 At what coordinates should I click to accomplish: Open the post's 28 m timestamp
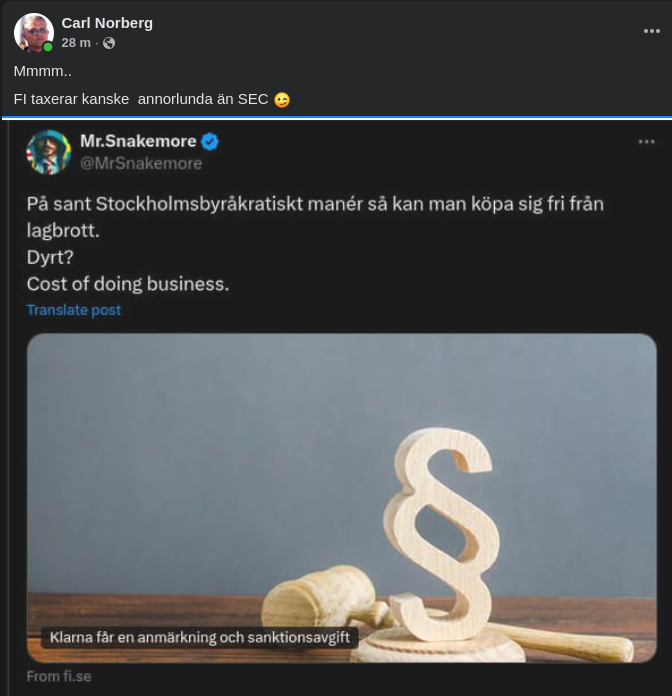click(75, 43)
